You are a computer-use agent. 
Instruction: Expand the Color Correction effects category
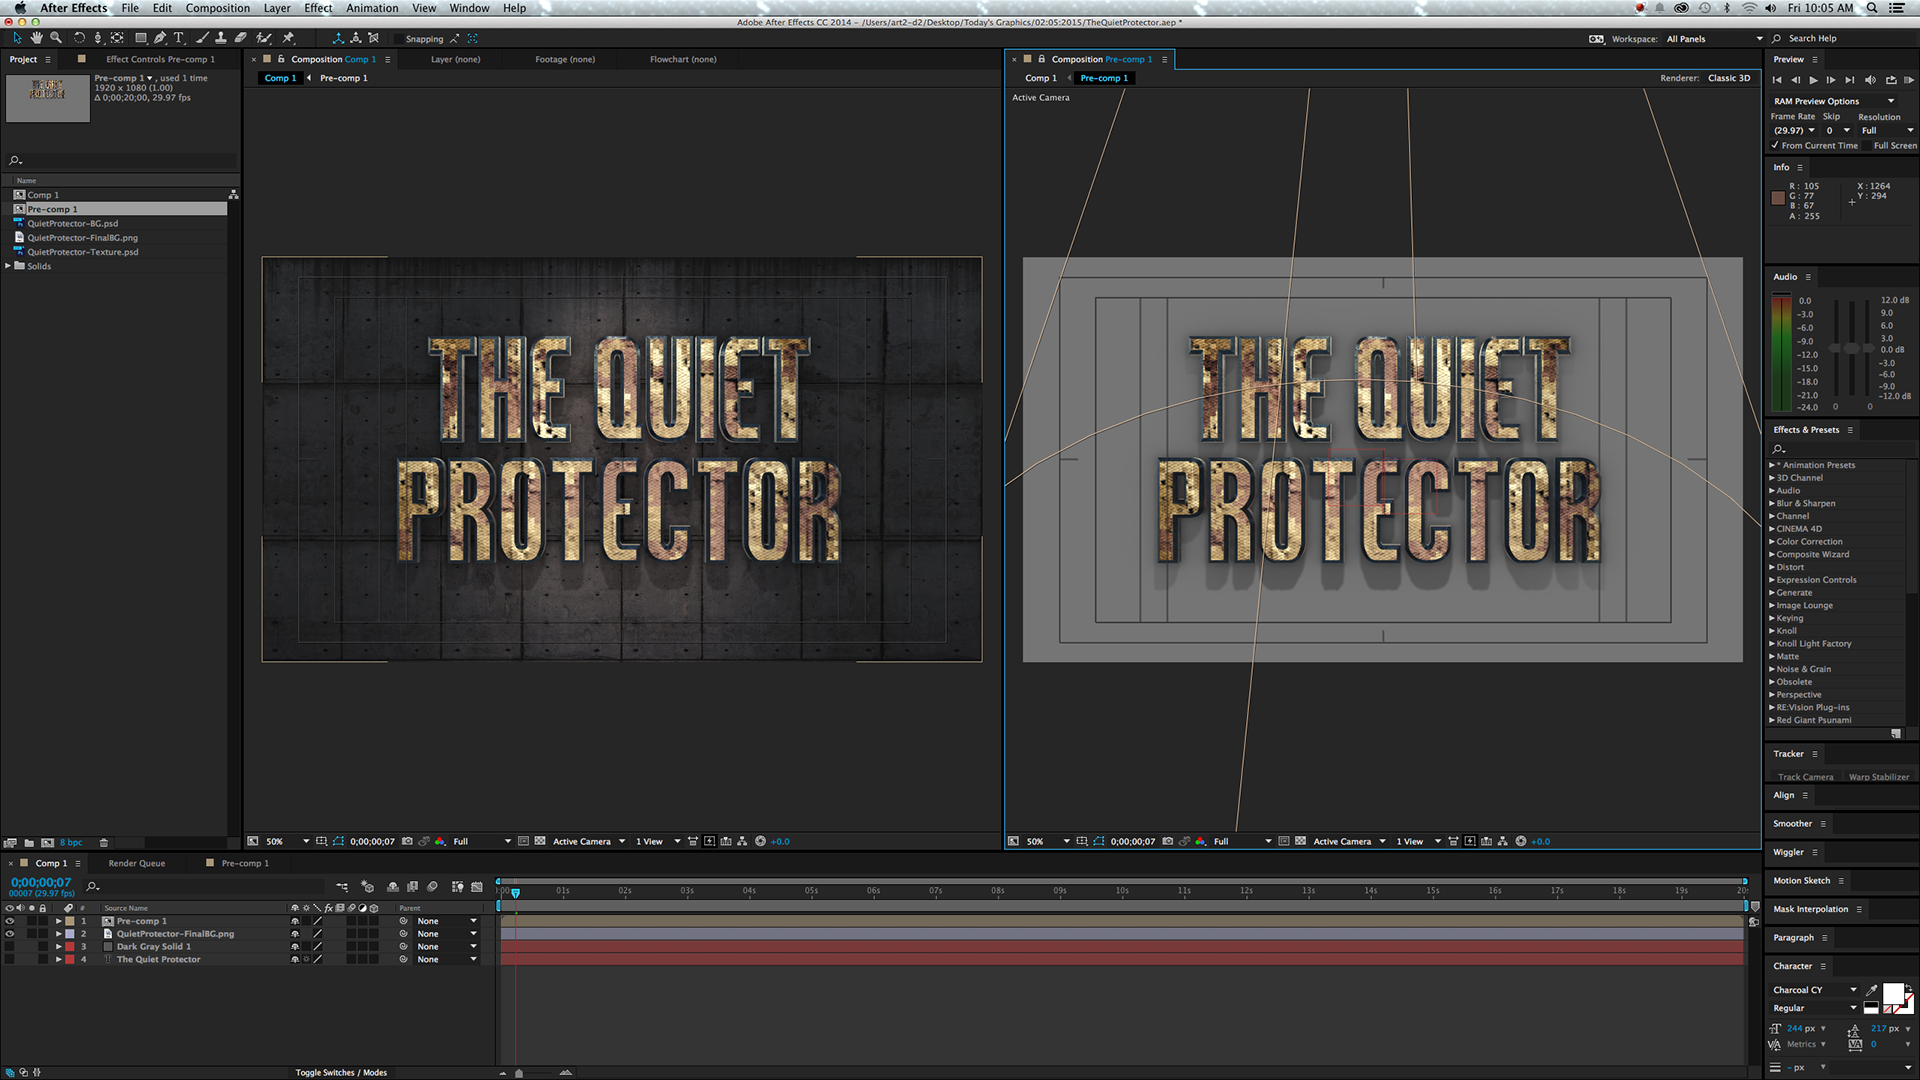tap(1772, 542)
